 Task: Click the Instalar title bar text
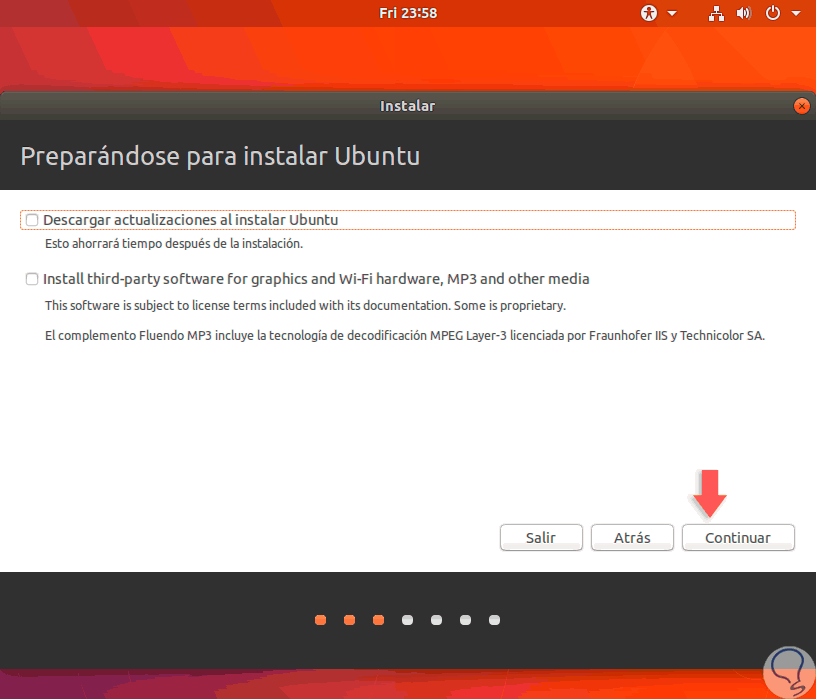coord(407,106)
